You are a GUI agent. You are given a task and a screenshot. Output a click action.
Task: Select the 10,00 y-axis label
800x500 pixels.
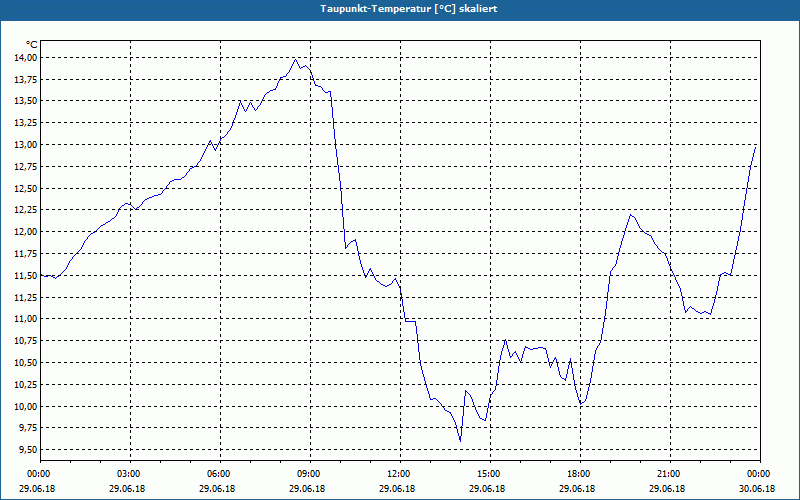tap(26, 407)
